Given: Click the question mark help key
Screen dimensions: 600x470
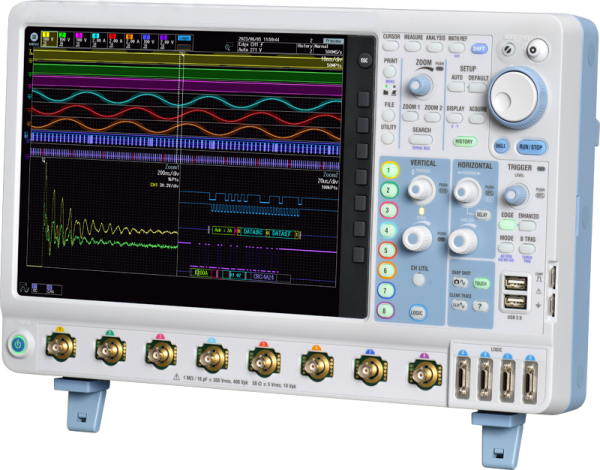Looking at the screenshot, I should 480,306.
